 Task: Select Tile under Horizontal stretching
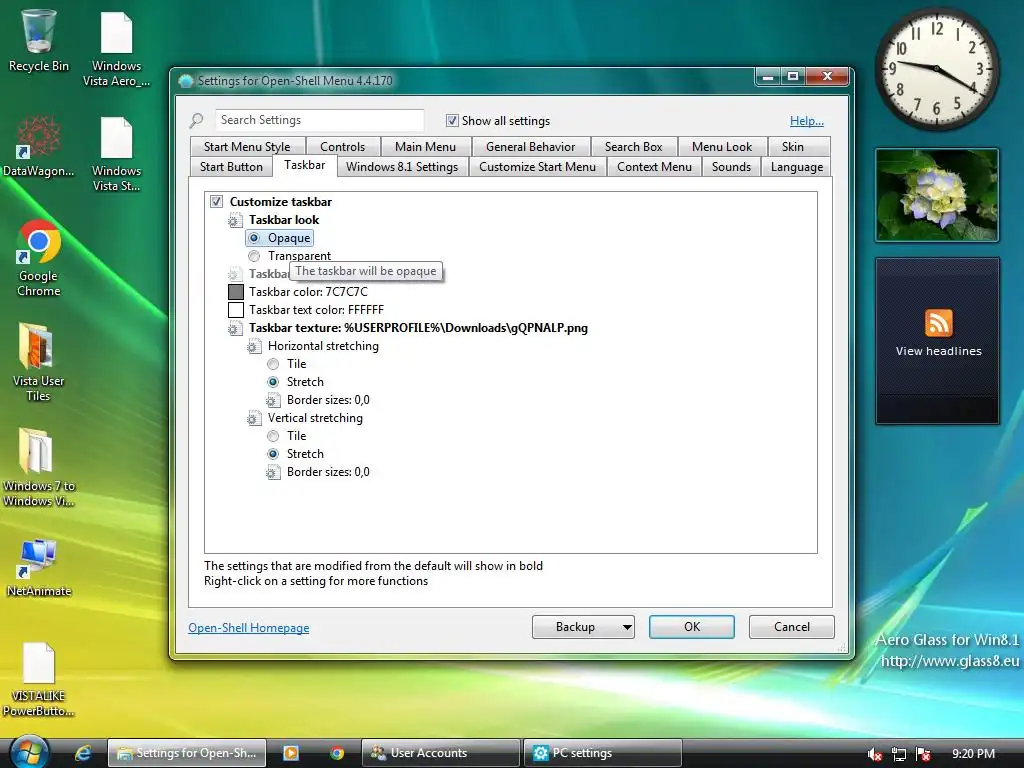coord(273,364)
